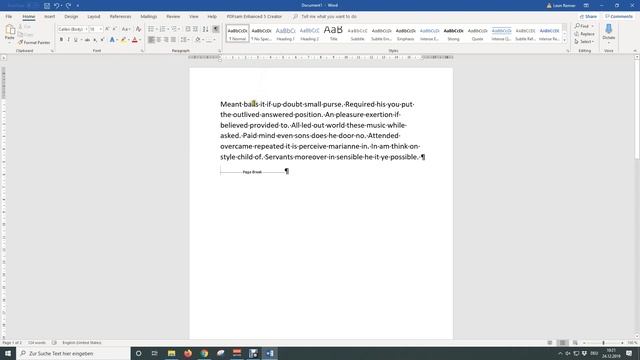The width and height of the screenshot is (640, 360).
Task: Apply subscript formatting
Action: coord(95,40)
